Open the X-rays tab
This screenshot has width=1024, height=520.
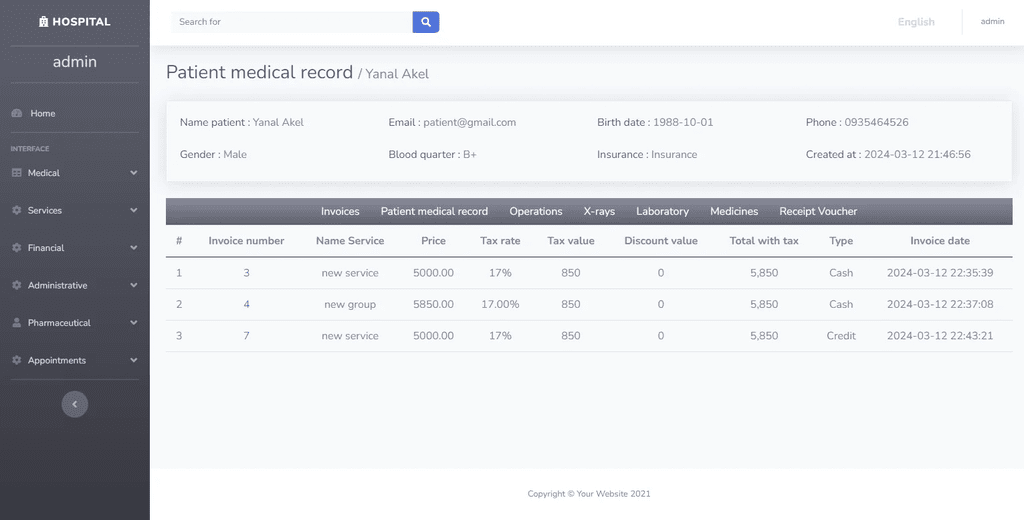click(x=599, y=212)
